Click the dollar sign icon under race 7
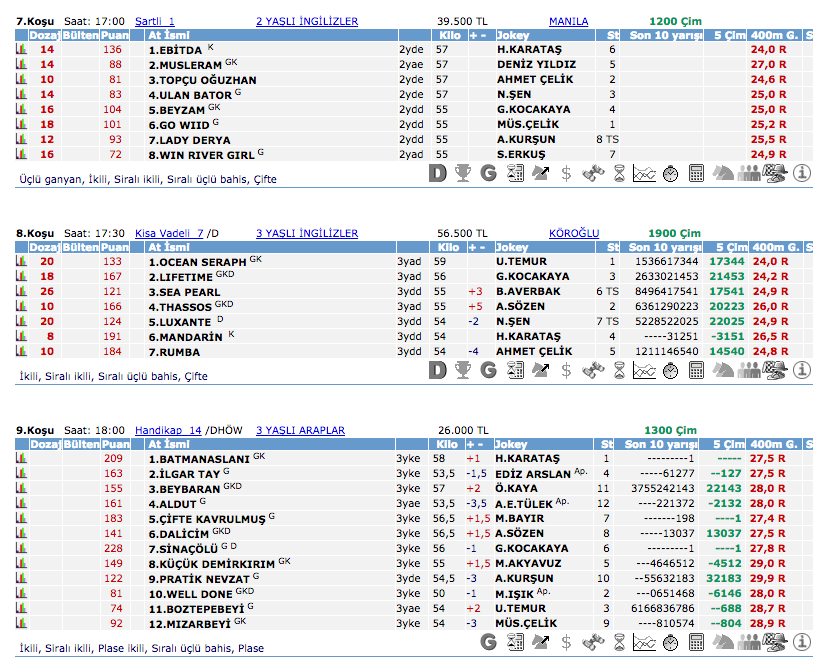The image size is (833, 669). [x=567, y=173]
